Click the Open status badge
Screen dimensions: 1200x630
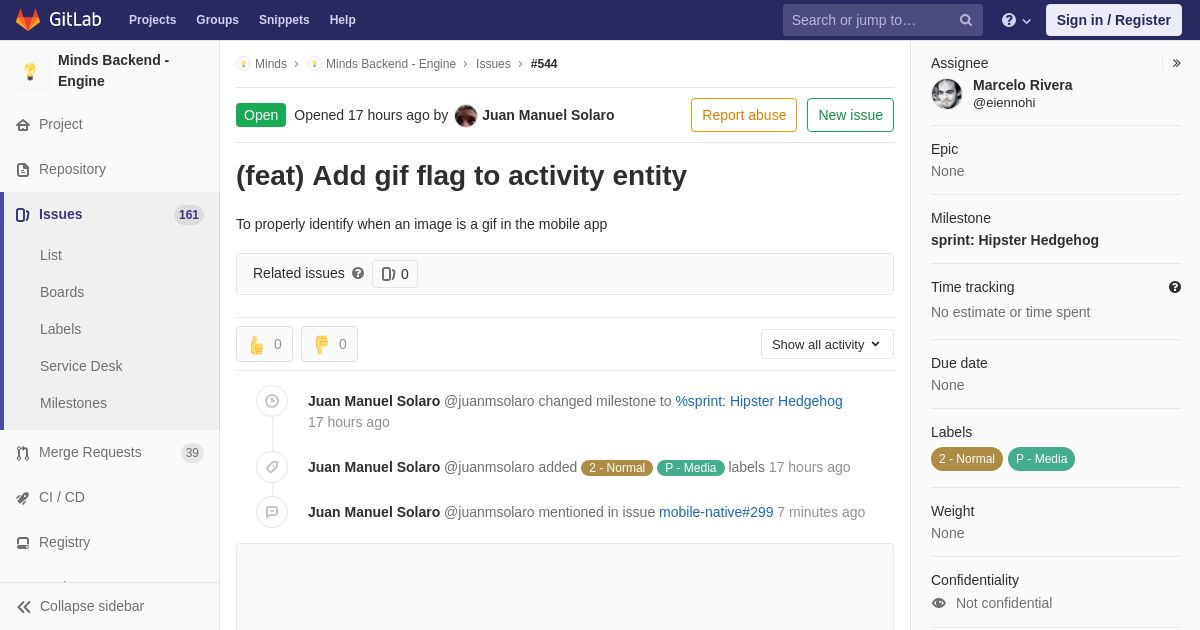pos(261,115)
